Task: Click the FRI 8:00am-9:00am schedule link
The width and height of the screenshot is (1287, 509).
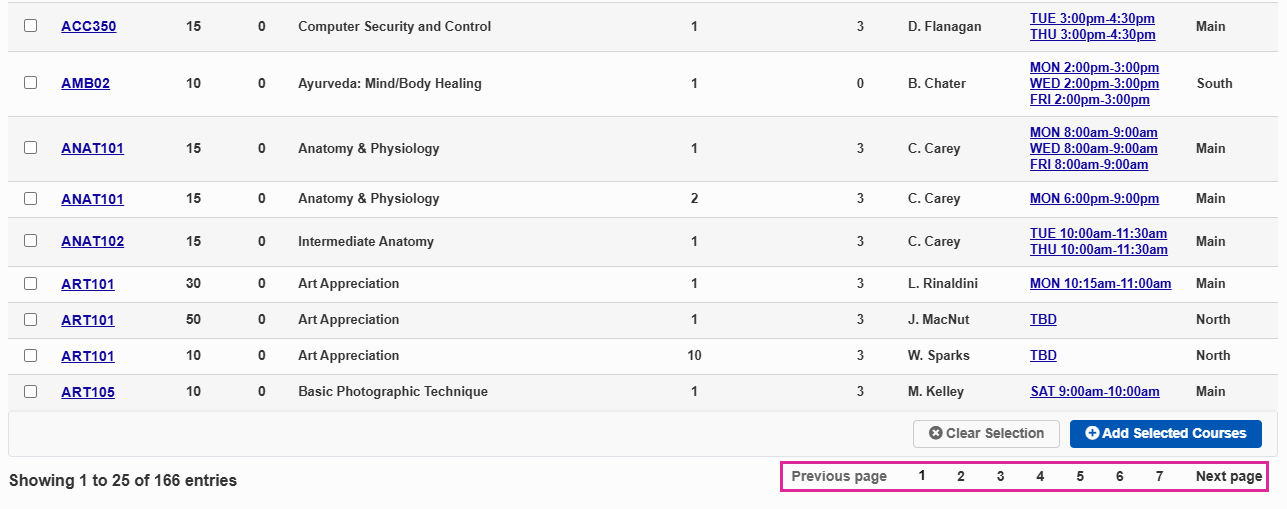Action: point(1089,165)
